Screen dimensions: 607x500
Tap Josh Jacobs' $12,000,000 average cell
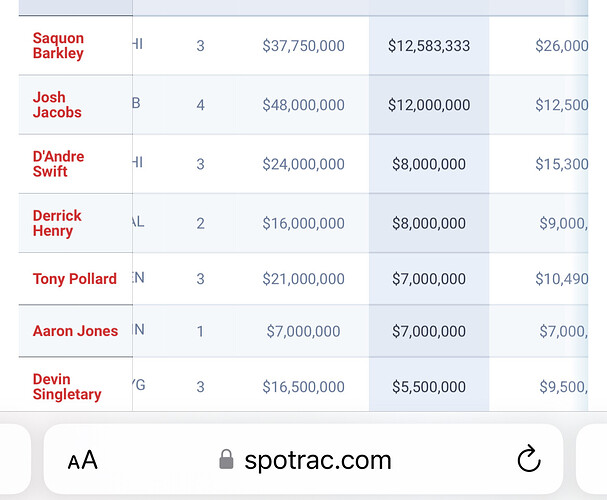click(x=429, y=105)
